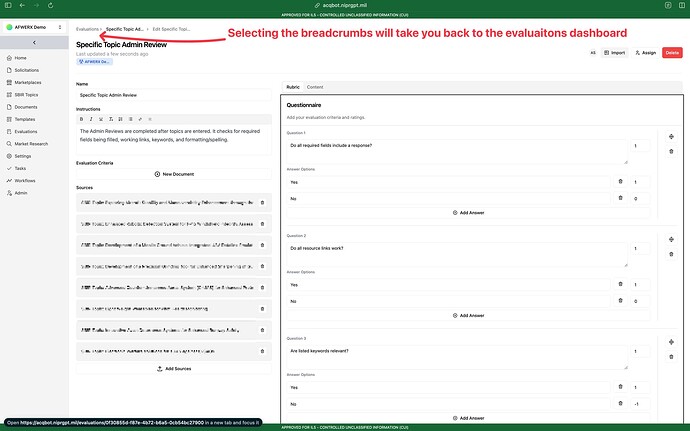Click Add Answer under Question 2
This screenshot has width=690, height=431.
[468, 316]
